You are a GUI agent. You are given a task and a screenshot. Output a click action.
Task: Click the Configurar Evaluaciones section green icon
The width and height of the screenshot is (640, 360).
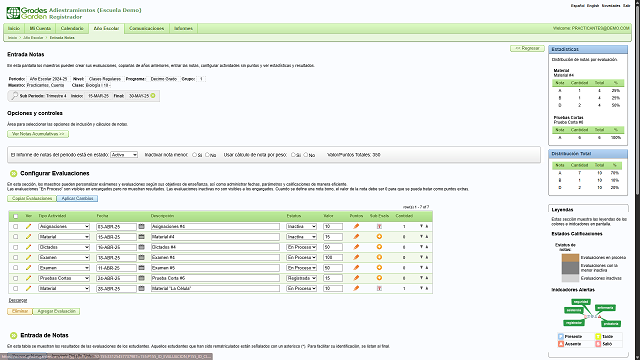[x=13, y=173]
